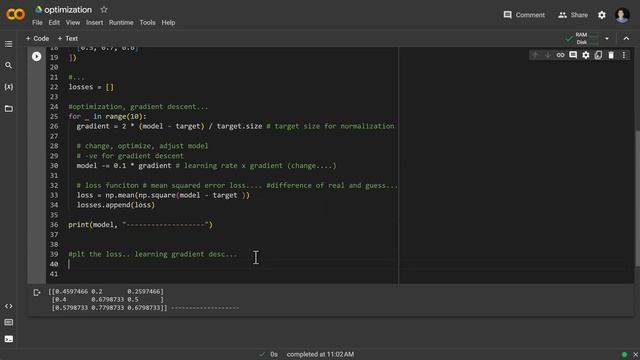Click 'completed at 11:02 AM' status text
Screen dimensions: 640x360
(320, 354)
